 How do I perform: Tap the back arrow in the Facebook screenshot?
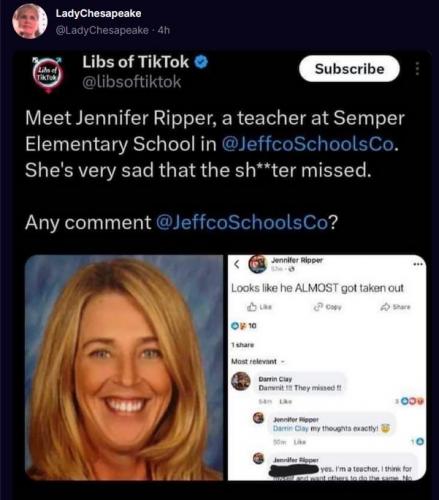click(237, 264)
